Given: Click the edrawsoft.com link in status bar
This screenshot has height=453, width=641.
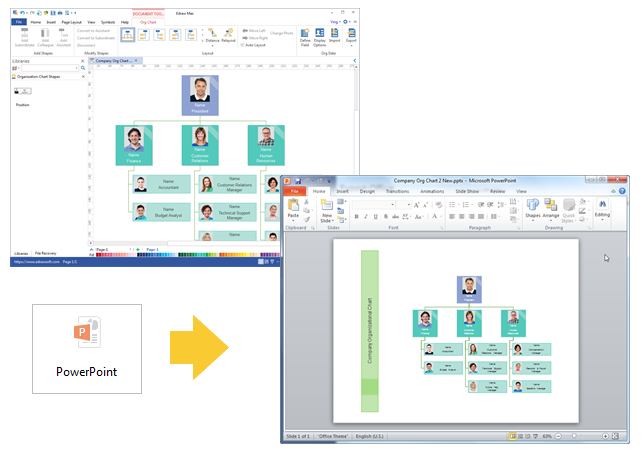Looking at the screenshot, I should pos(37,262).
